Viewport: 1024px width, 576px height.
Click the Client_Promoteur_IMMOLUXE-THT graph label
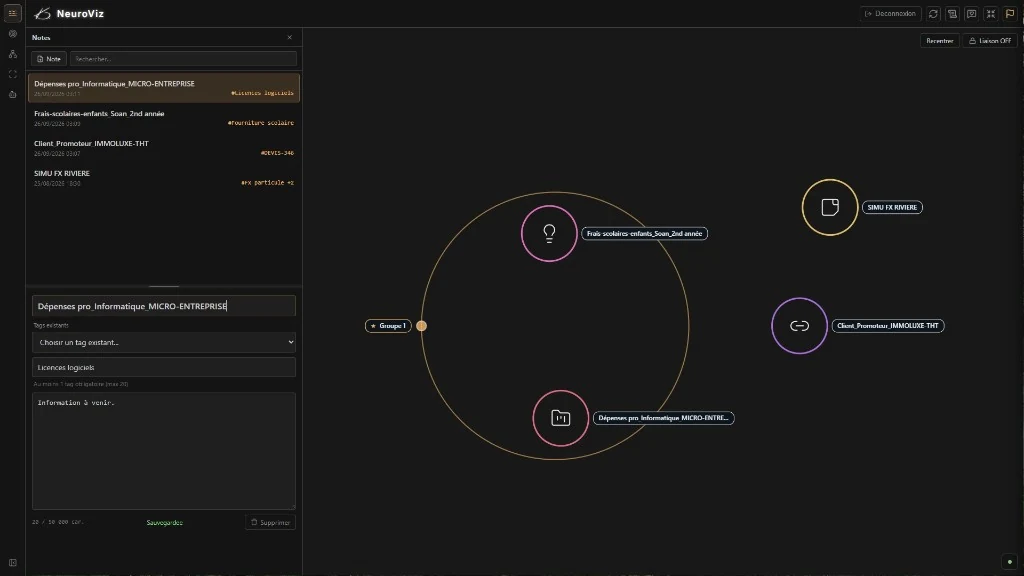click(888, 326)
